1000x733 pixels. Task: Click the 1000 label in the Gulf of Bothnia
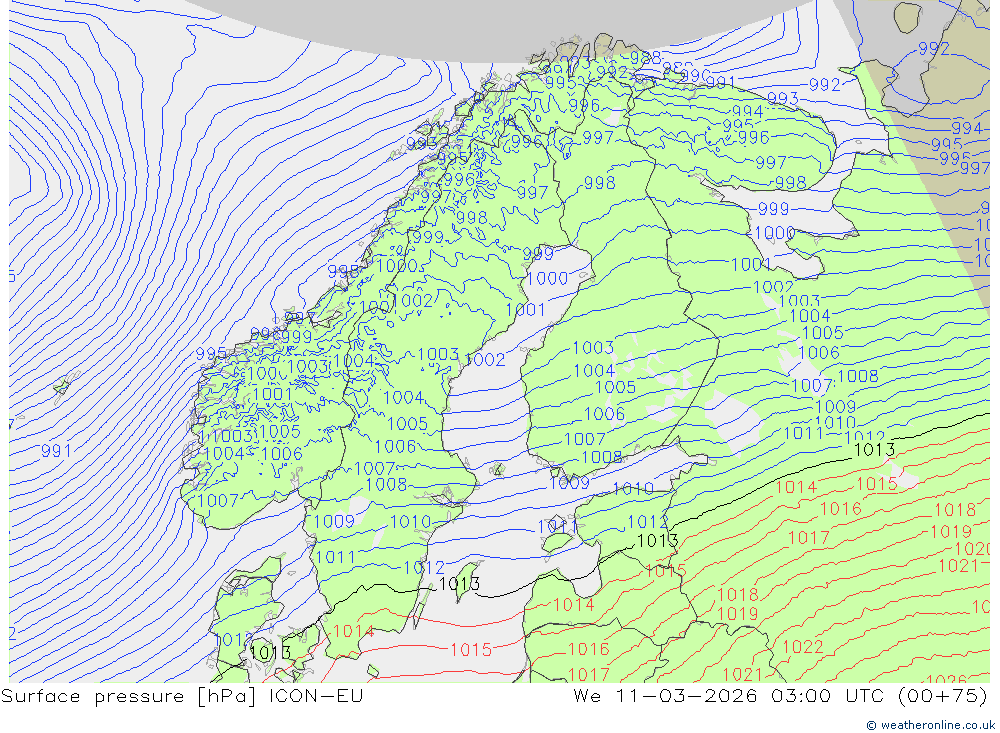[x=547, y=278]
